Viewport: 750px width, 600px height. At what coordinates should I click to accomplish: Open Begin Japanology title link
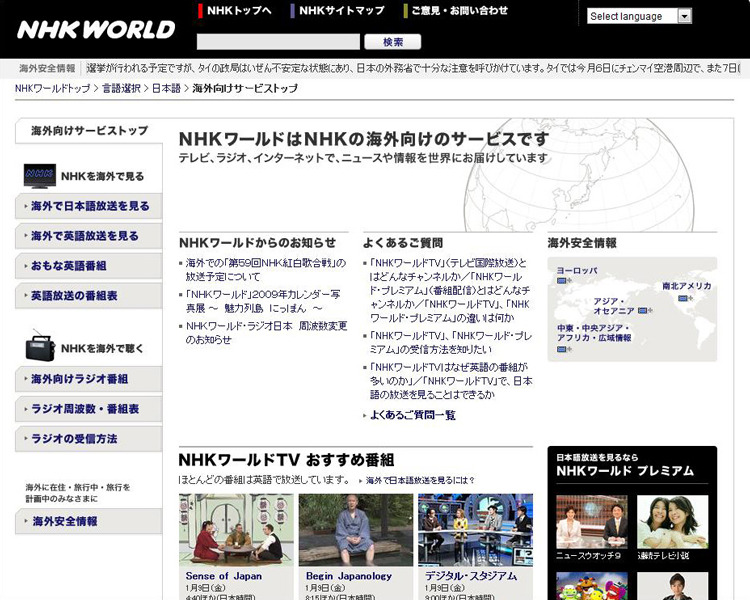(349, 576)
